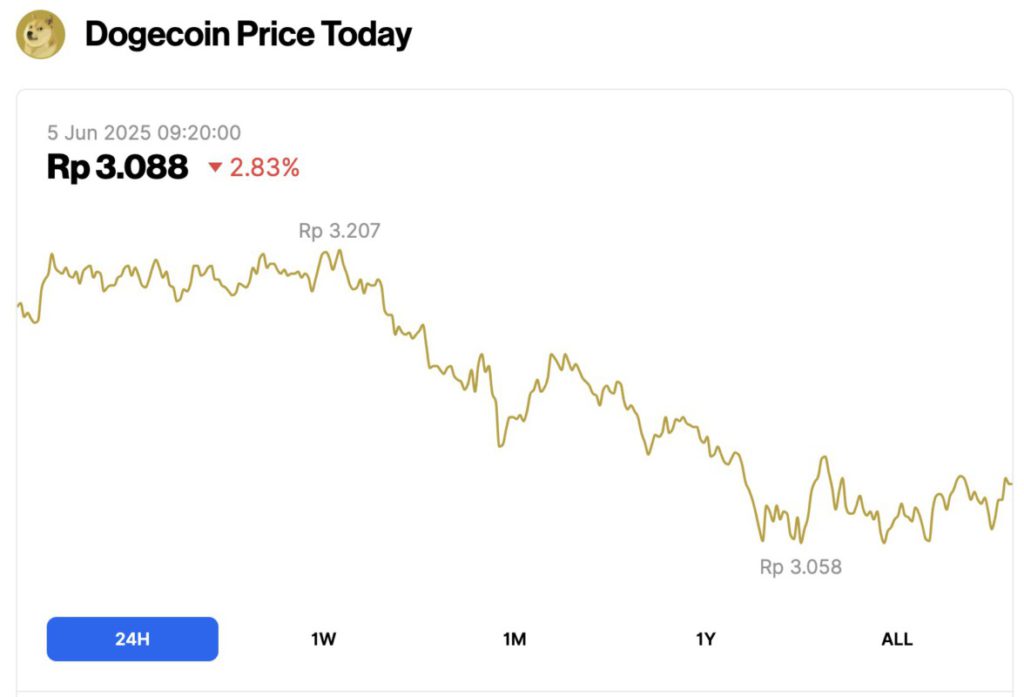The height and width of the screenshot is (697, 1024).
Task: Switch to the 1W timeframe
Action: [x=322, y=638]
